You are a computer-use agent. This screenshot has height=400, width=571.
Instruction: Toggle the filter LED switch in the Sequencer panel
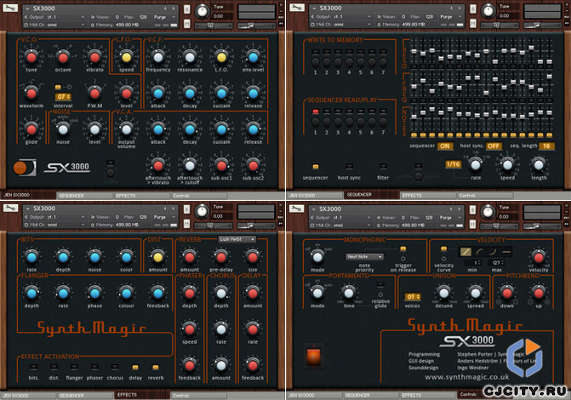383,166
